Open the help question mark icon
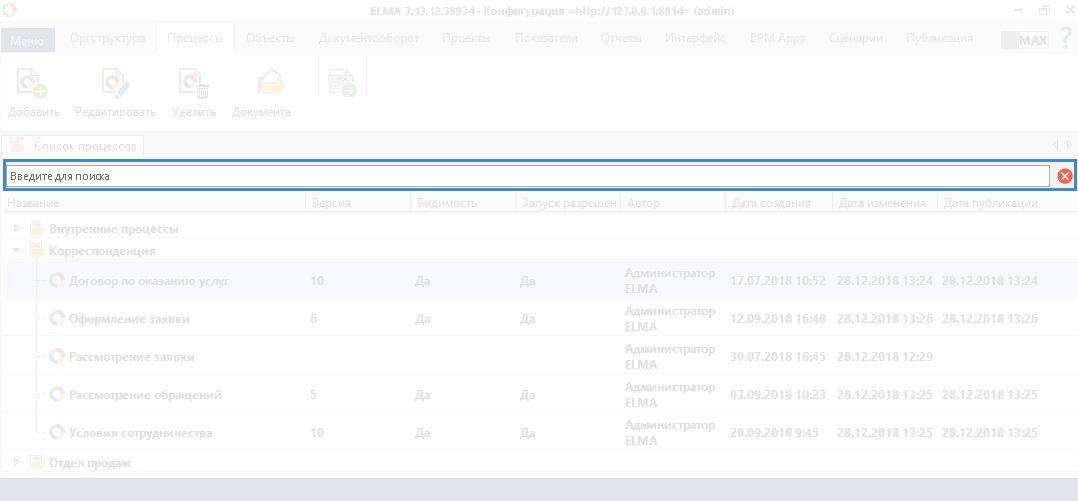The image size is (1078, 501). click(x=1065, y=38)
